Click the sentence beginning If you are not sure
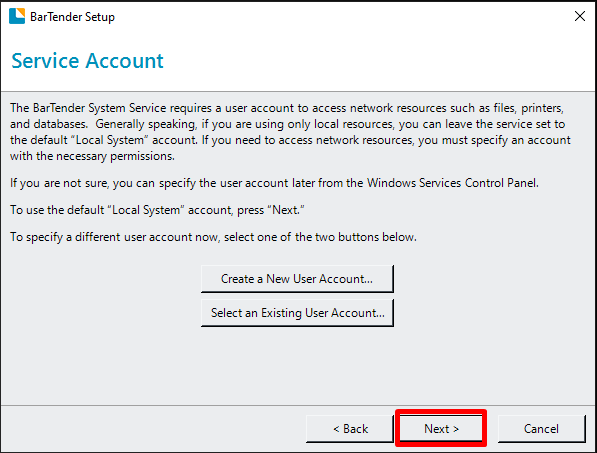 [x=274, y=183]
